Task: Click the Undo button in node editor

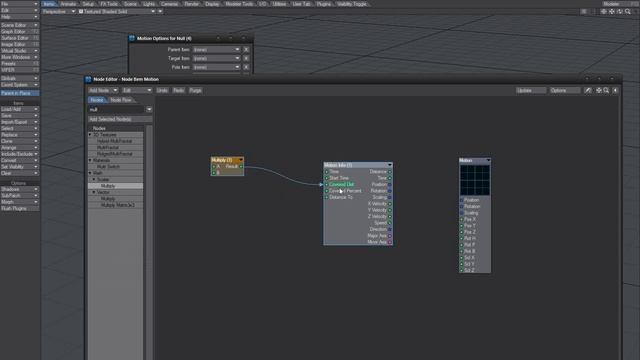Action: coord(162,90)
